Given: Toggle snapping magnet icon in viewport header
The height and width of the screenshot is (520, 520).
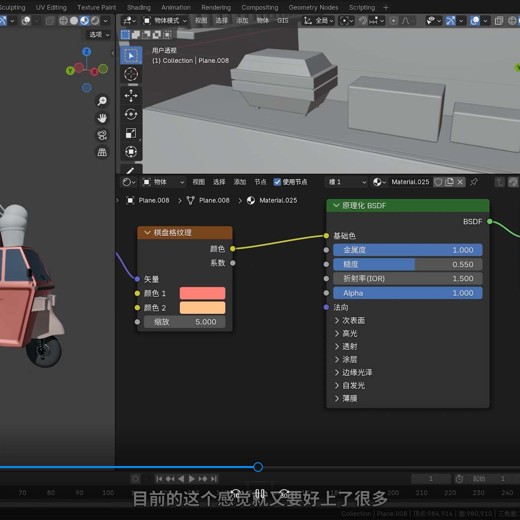Looking at the screenshot, I should tap(362, 21).
